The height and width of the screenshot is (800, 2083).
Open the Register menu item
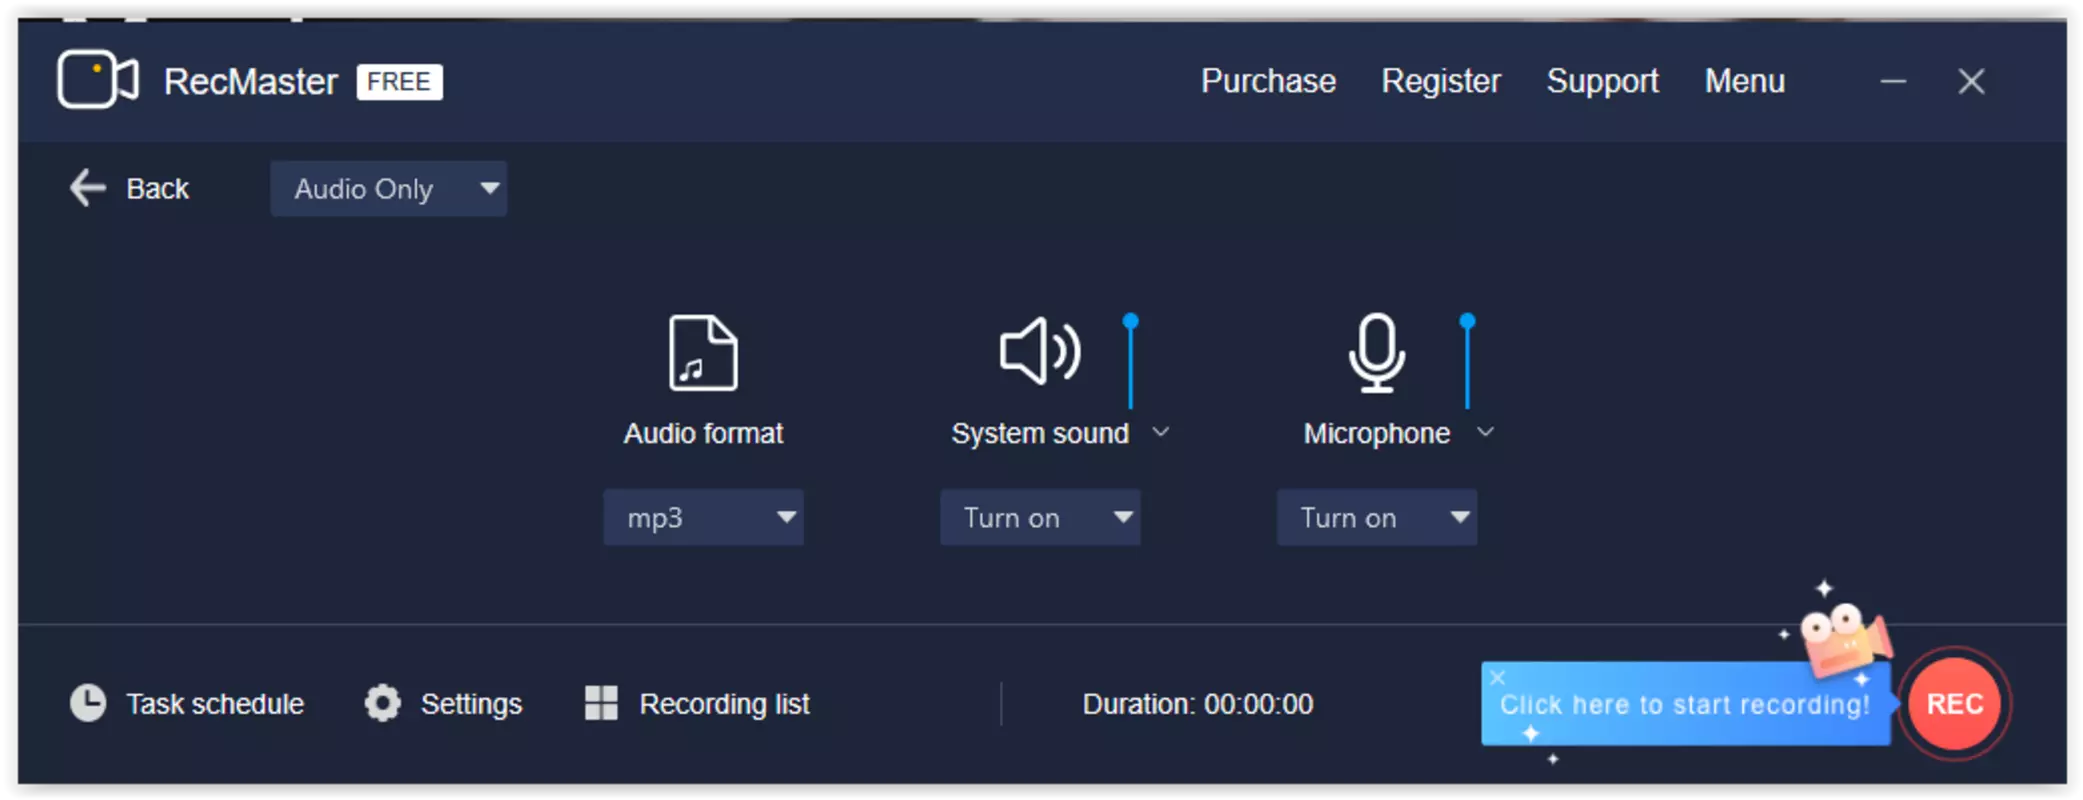[x=1441, y=81]
